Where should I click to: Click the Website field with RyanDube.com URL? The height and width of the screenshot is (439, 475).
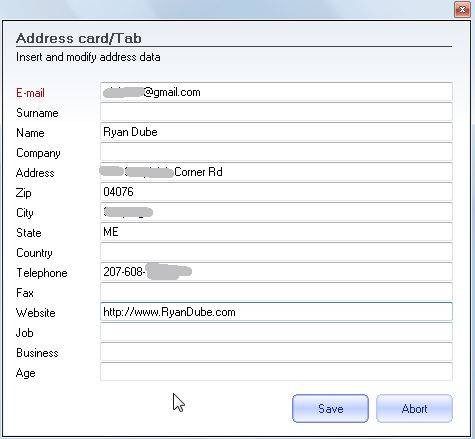click(x=276, y=312)
